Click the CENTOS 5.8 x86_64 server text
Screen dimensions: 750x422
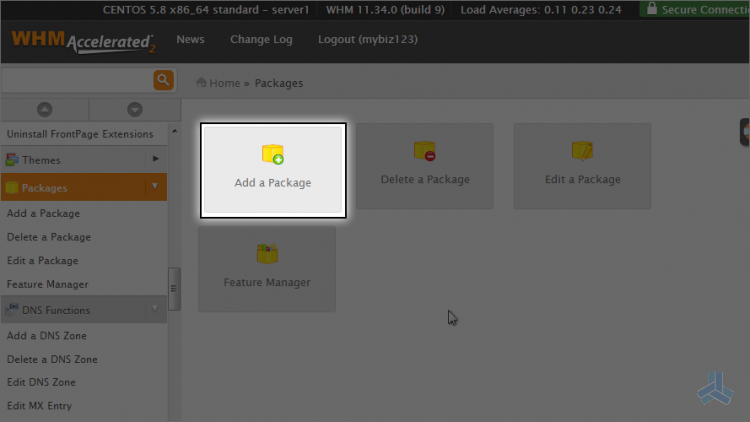[x=206, y=10]
